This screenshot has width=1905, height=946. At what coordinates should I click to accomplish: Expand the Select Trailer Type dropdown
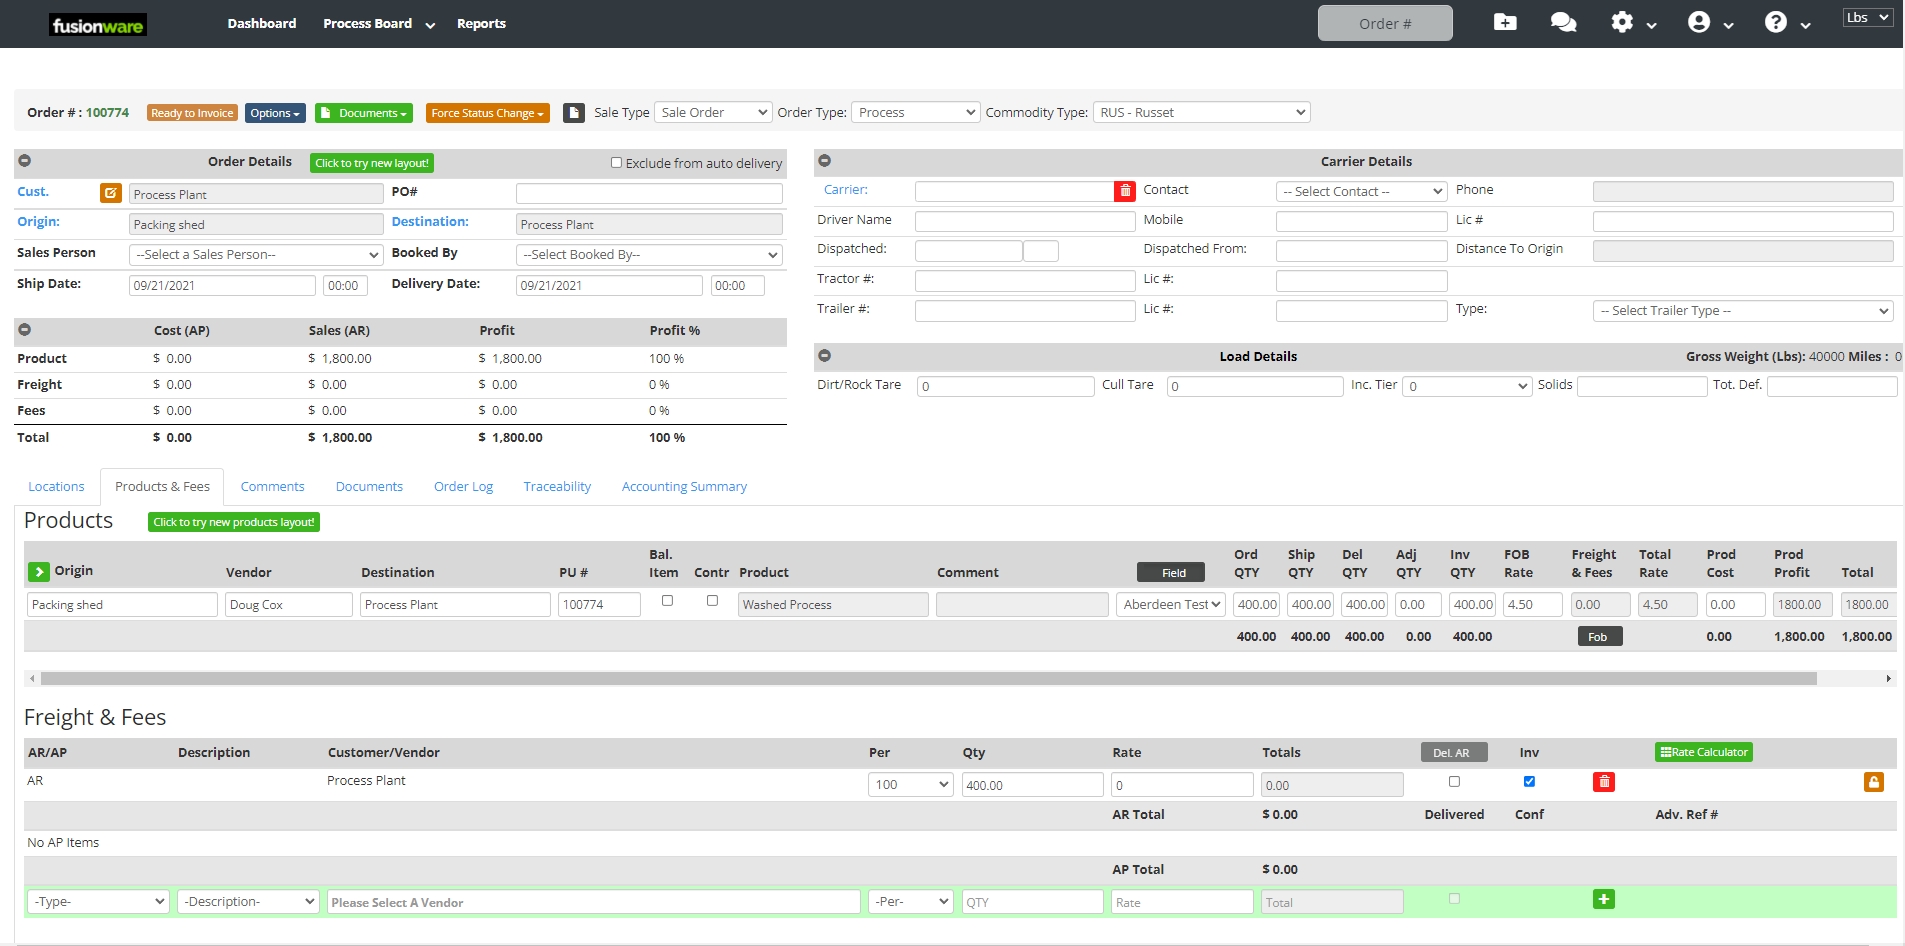(1742, 311)
